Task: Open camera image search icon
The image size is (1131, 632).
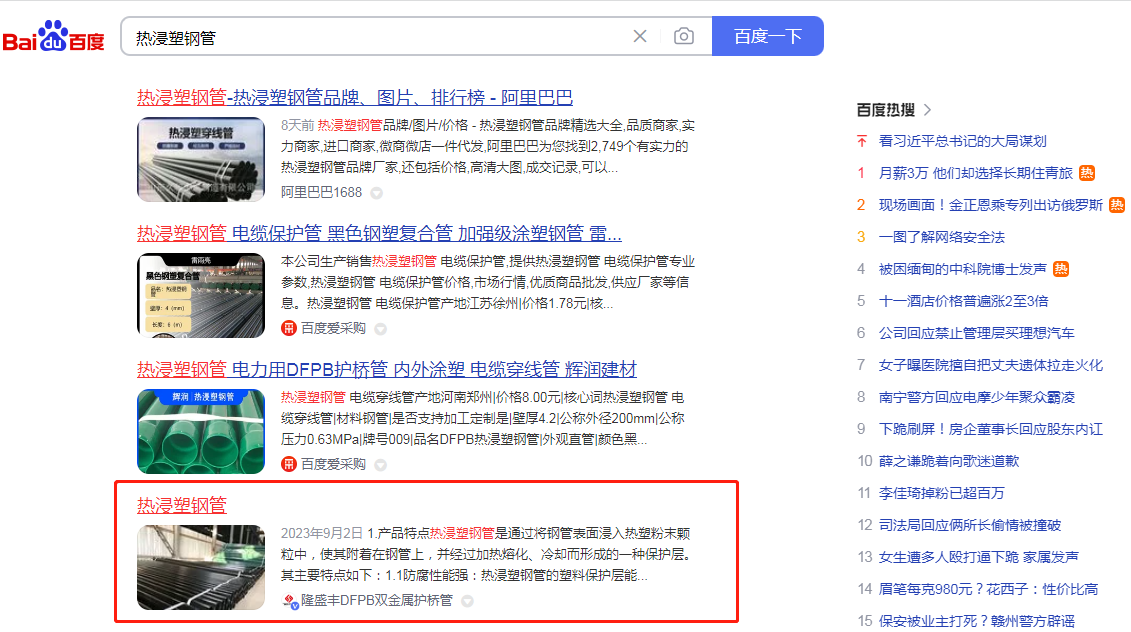Action: coord(684,36)
